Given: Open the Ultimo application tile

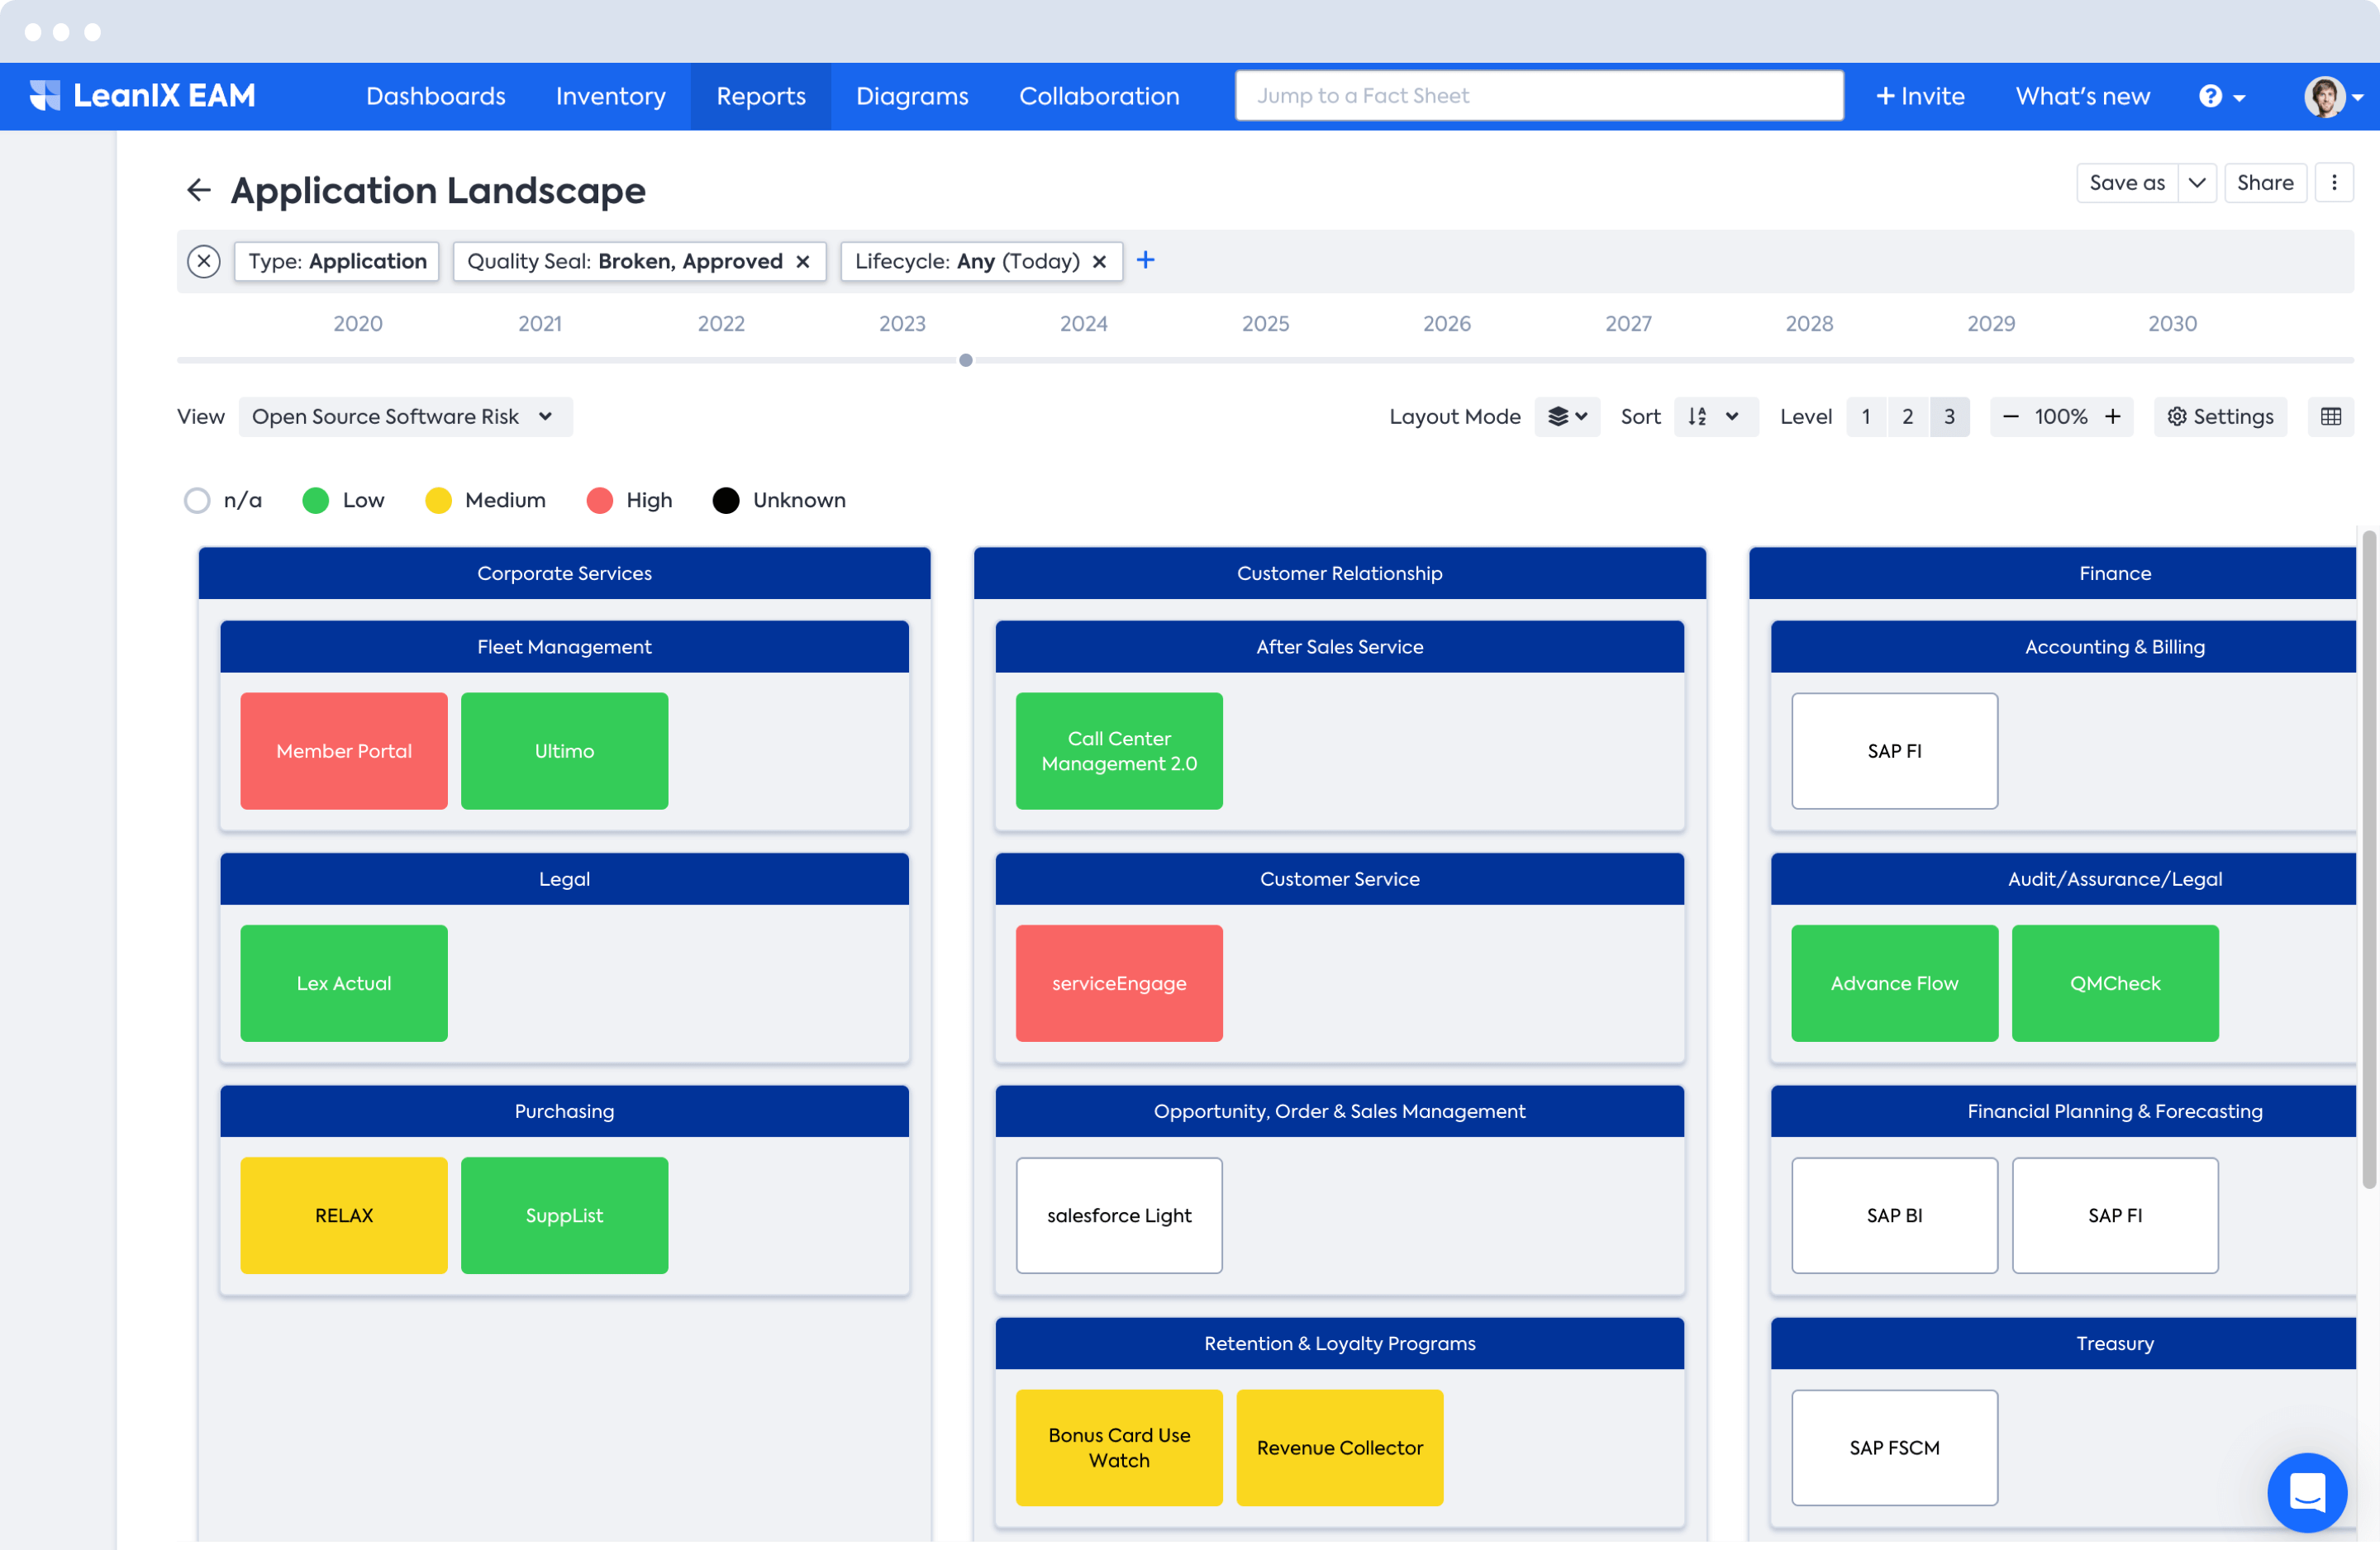Looking at the screenshot, I should tap(564, 751).
